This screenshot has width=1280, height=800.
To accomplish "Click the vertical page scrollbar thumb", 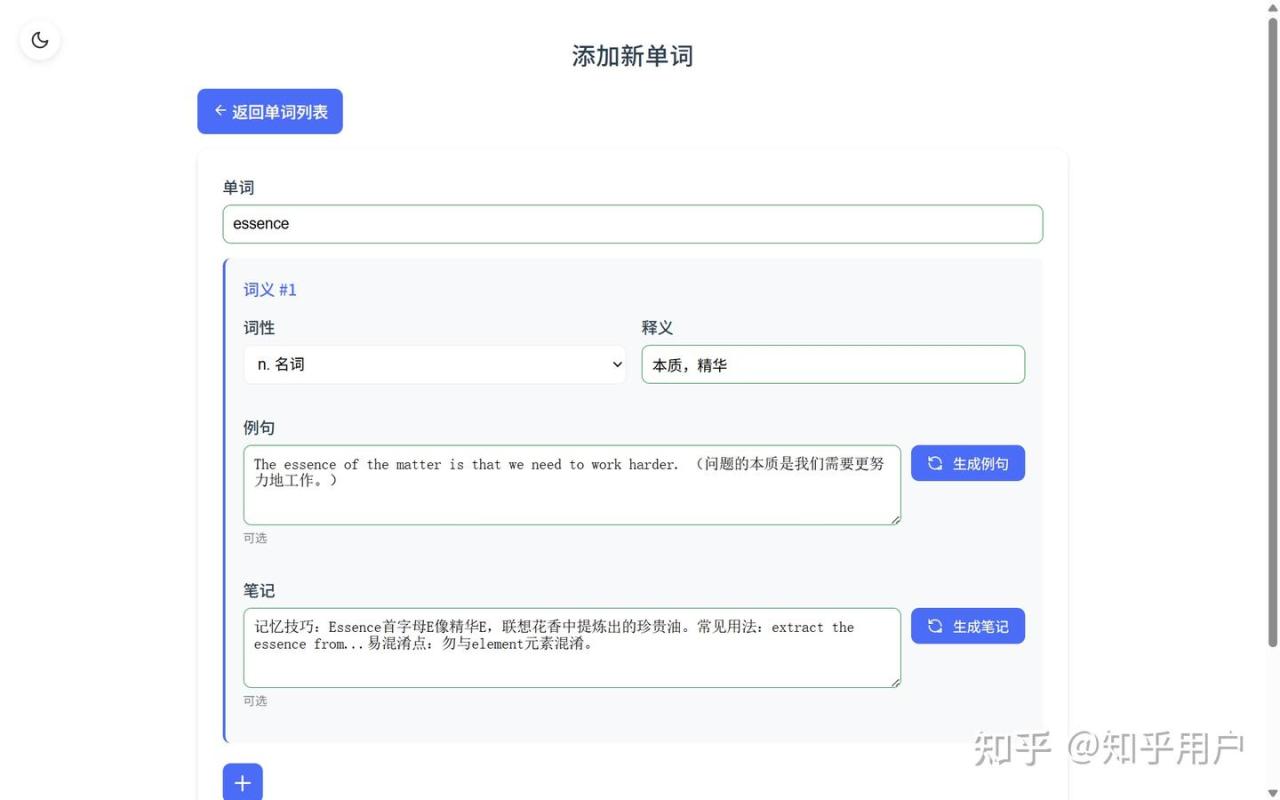I will pyautogui.click(x=1272, y=330).
